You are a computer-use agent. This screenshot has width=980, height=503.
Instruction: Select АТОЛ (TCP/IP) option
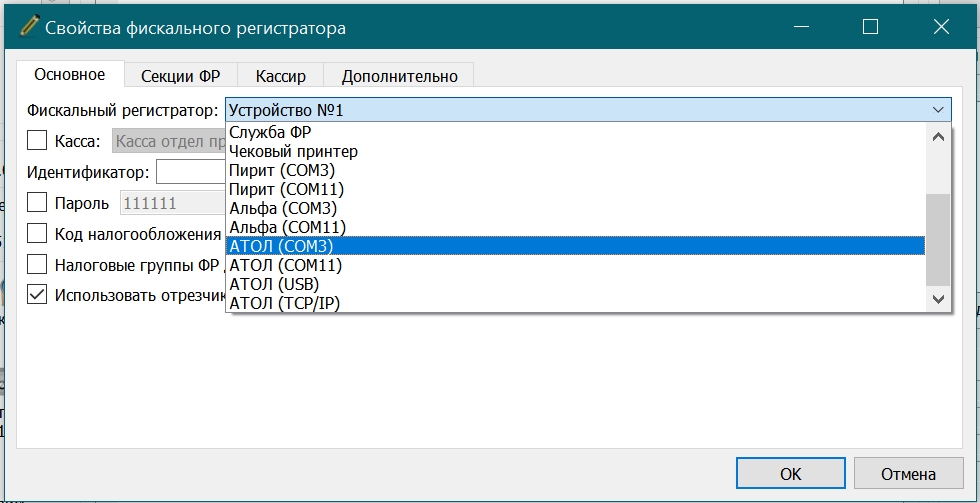click(575, 303)
